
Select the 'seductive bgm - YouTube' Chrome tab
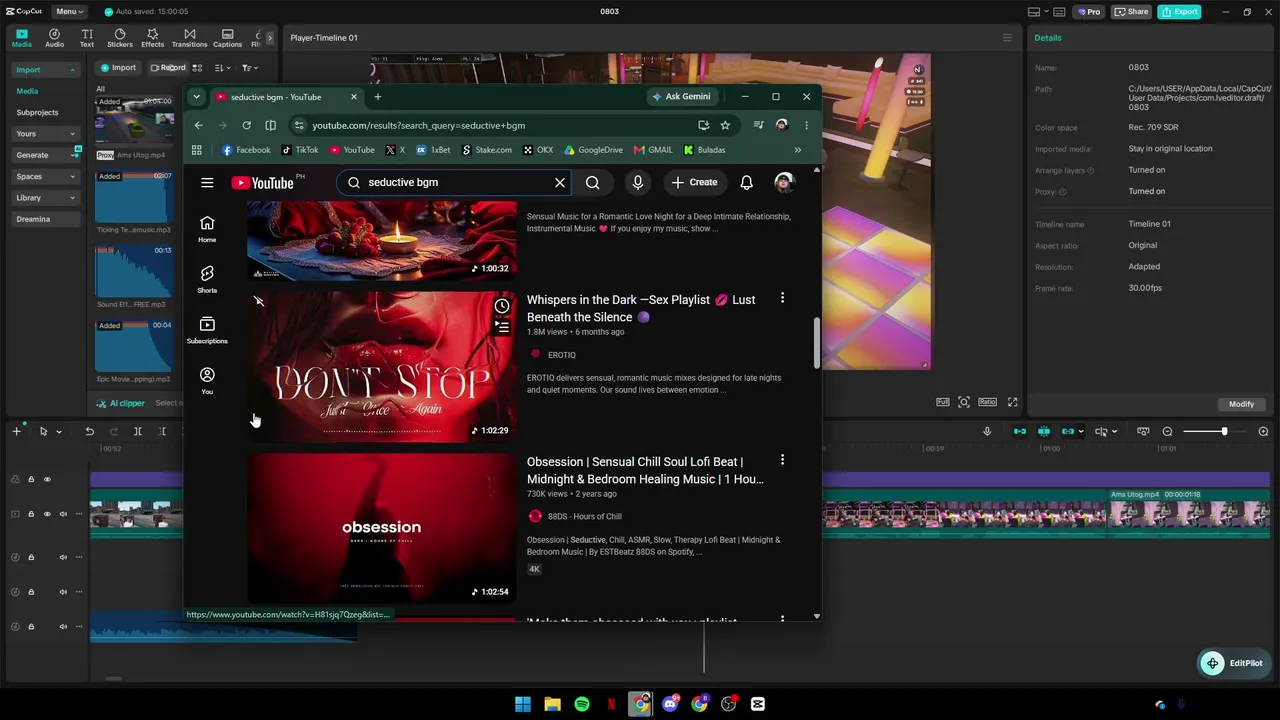tap(286, 97)
